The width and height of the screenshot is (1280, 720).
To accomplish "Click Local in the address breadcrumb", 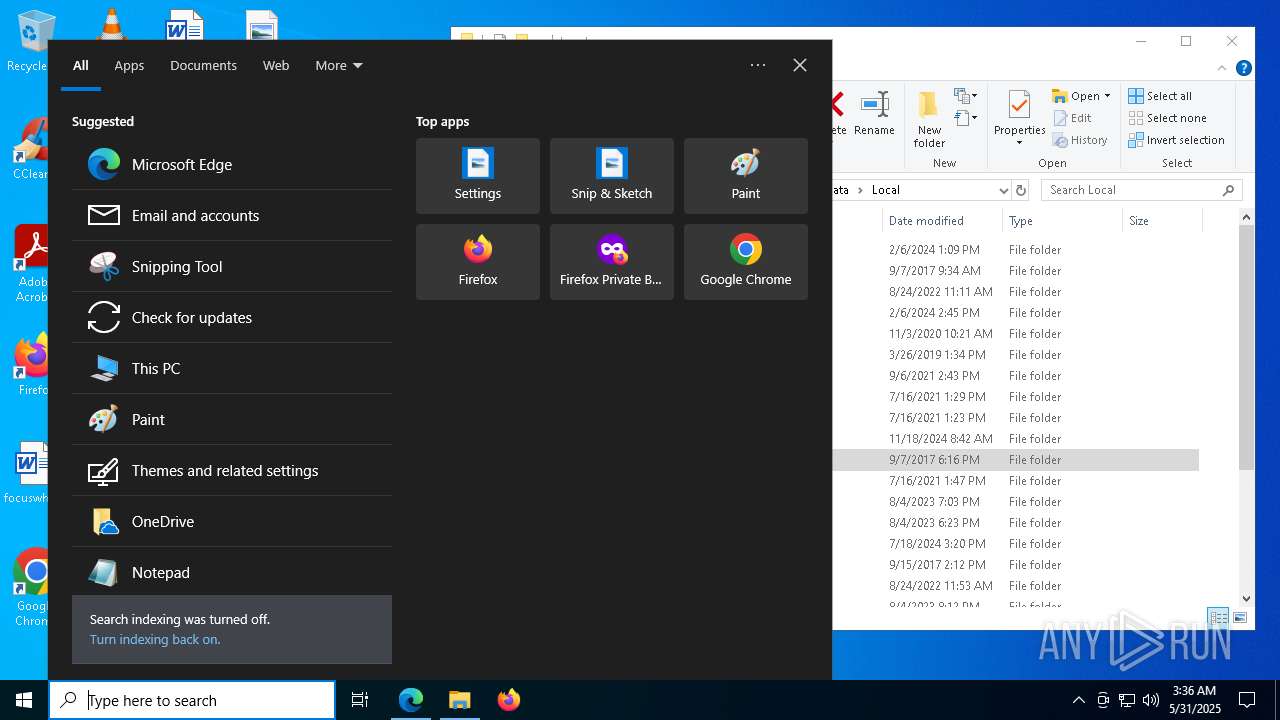I will 886,190.
